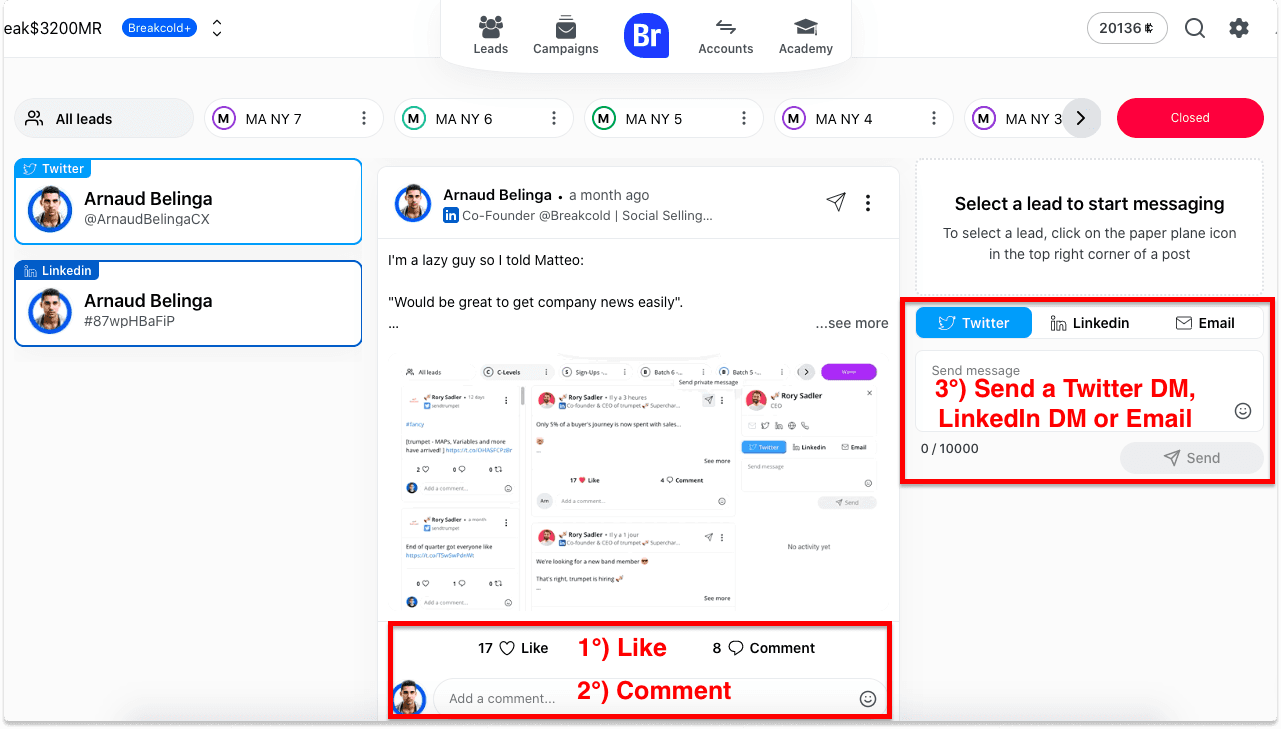Open the sorter chevron next to Breakcold+
1281x729 pixels.
(217, 28)
